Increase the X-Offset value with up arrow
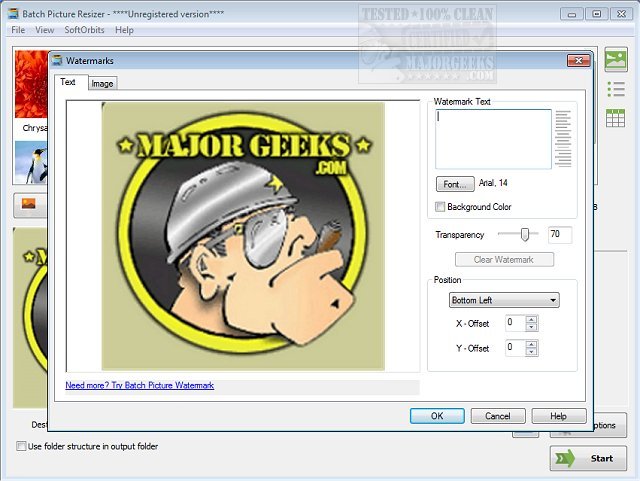Screen dimensions: 640x481 point(531,319)
